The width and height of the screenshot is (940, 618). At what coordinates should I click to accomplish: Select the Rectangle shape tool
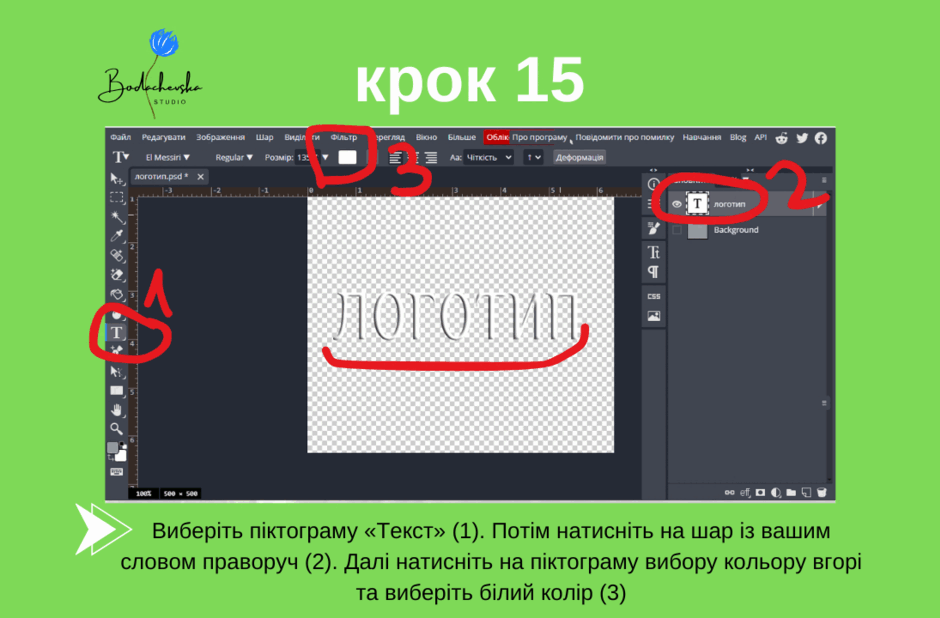click(116, 391)
